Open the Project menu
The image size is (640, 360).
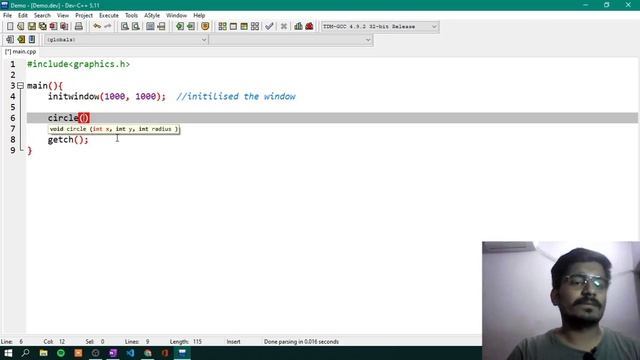(x=84, y=15)
